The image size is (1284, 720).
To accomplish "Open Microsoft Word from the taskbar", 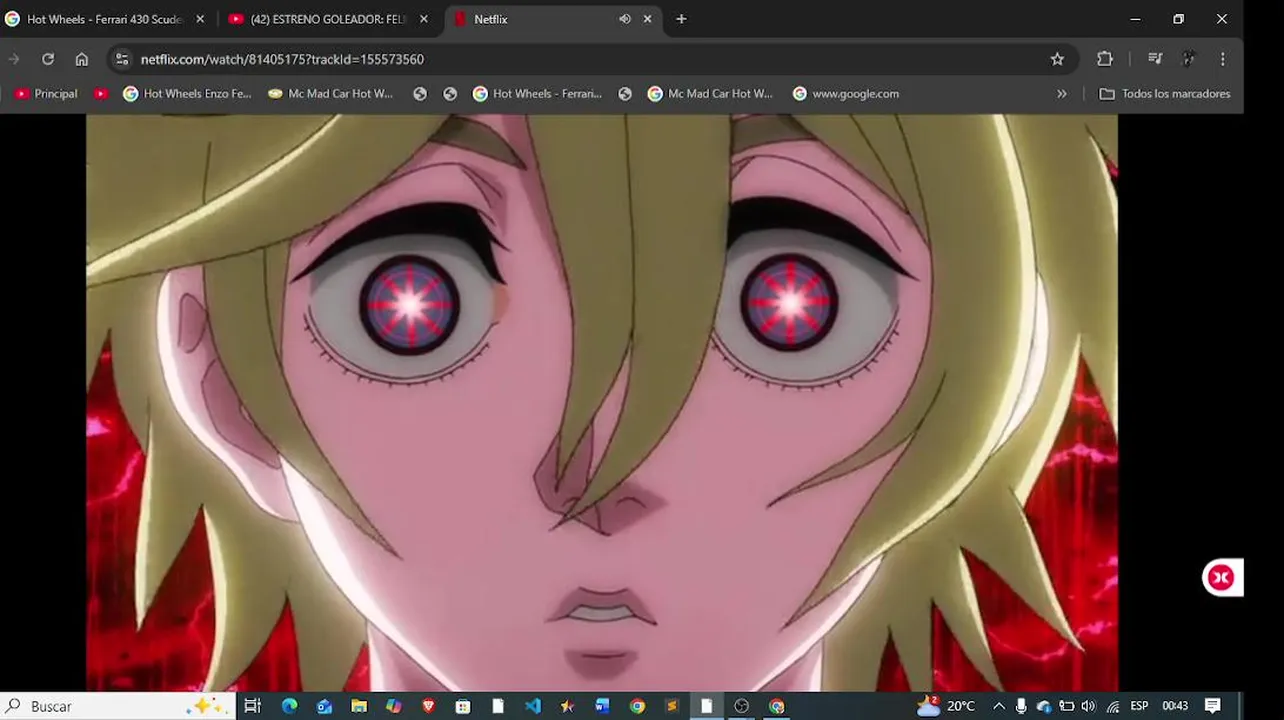I will [x=602, y=706].
